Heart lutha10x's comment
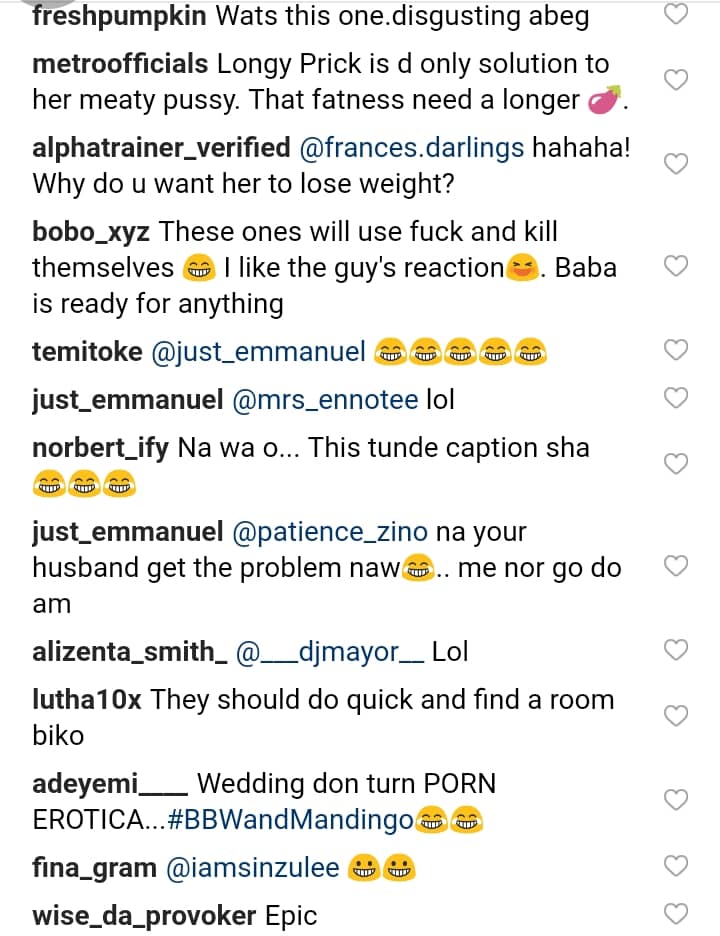720x936 pixels. tap(677, 716)
